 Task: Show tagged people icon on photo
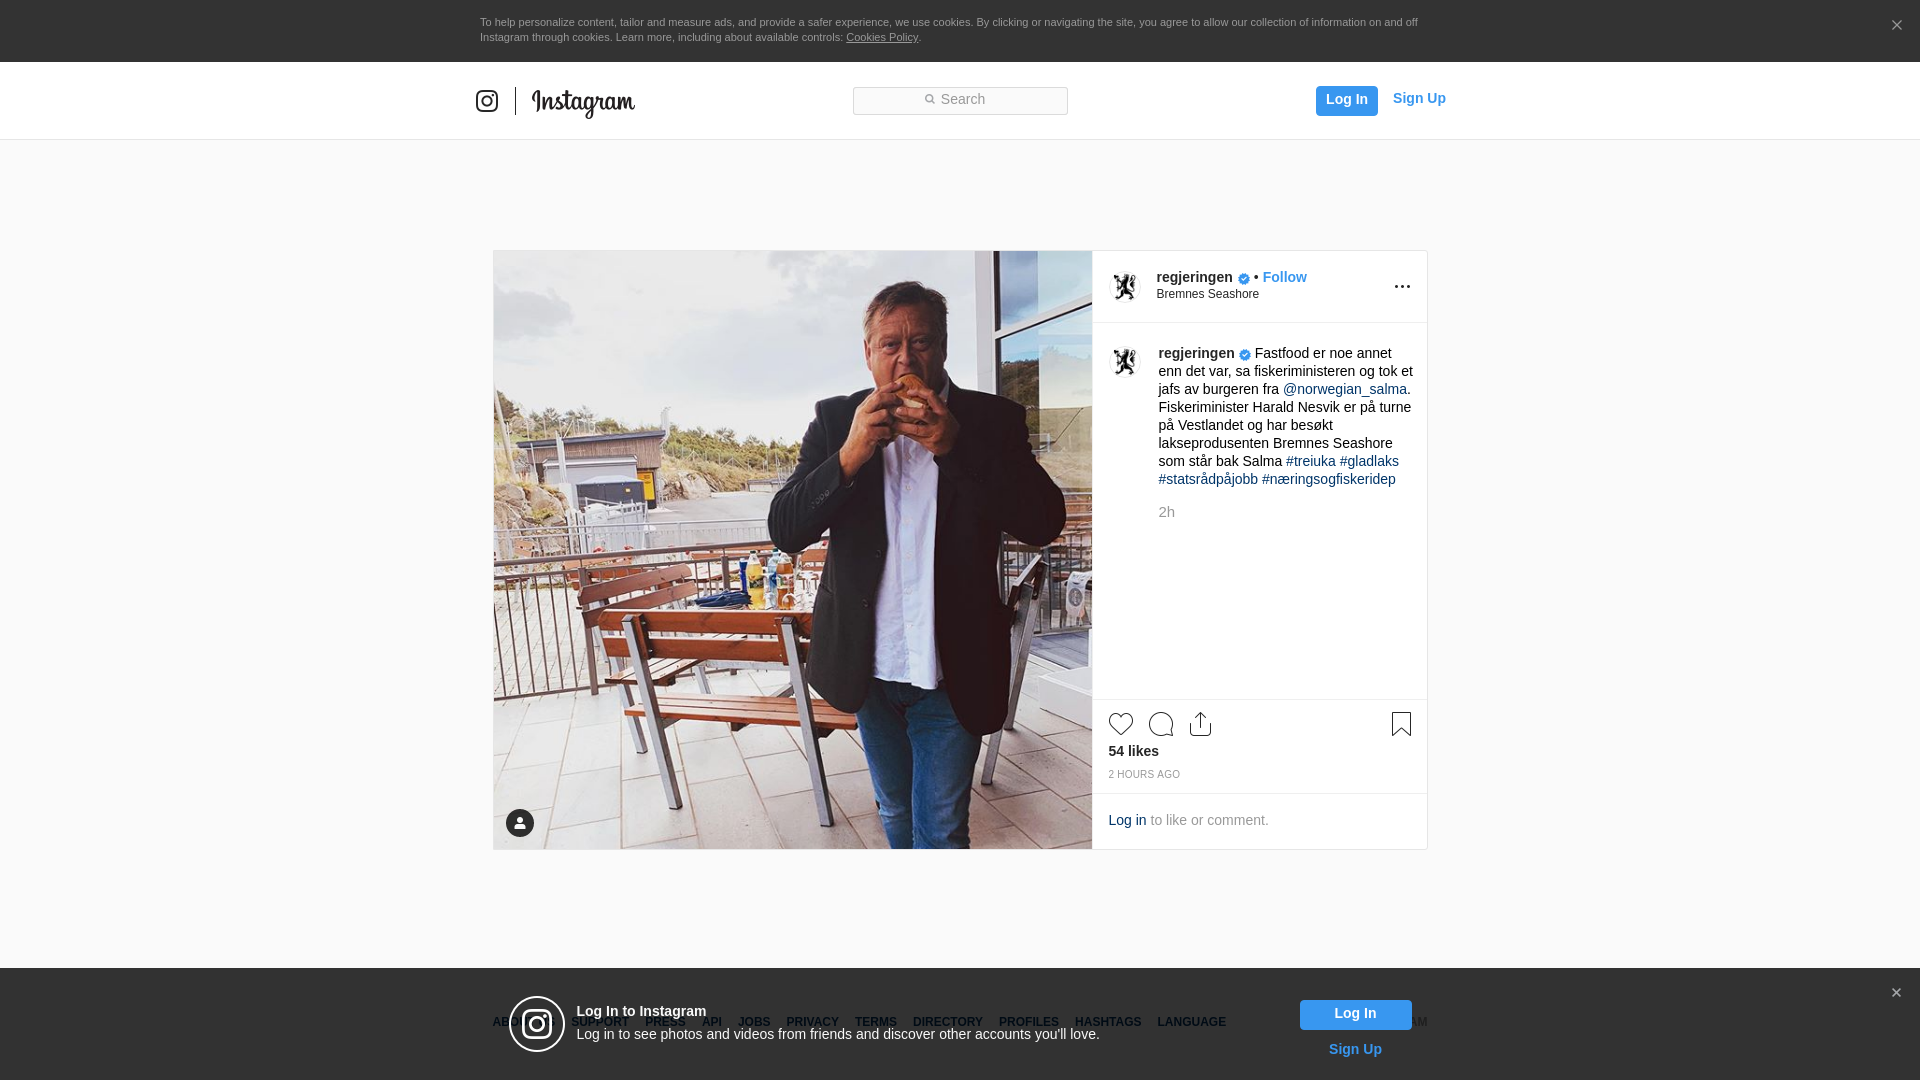[520, 823]
